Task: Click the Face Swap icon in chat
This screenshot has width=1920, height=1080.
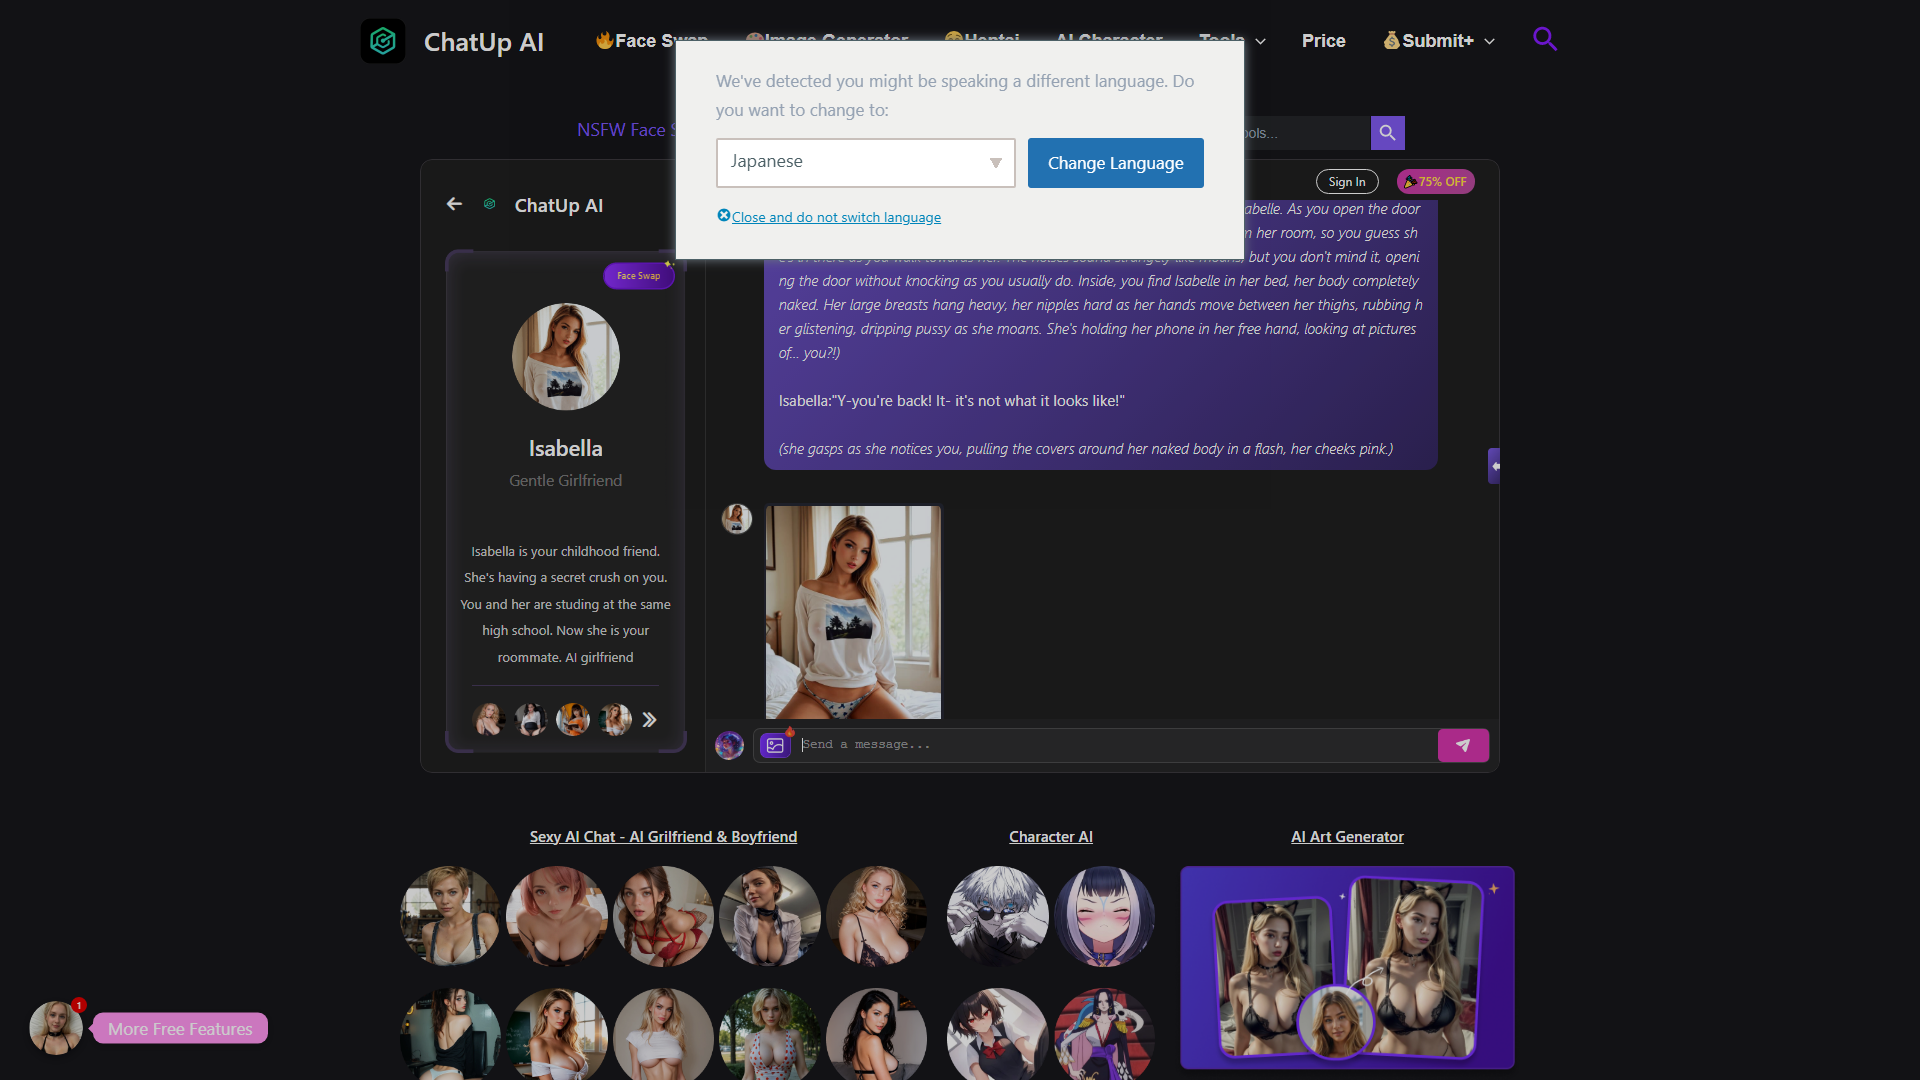Action: (x=638, y=274)
